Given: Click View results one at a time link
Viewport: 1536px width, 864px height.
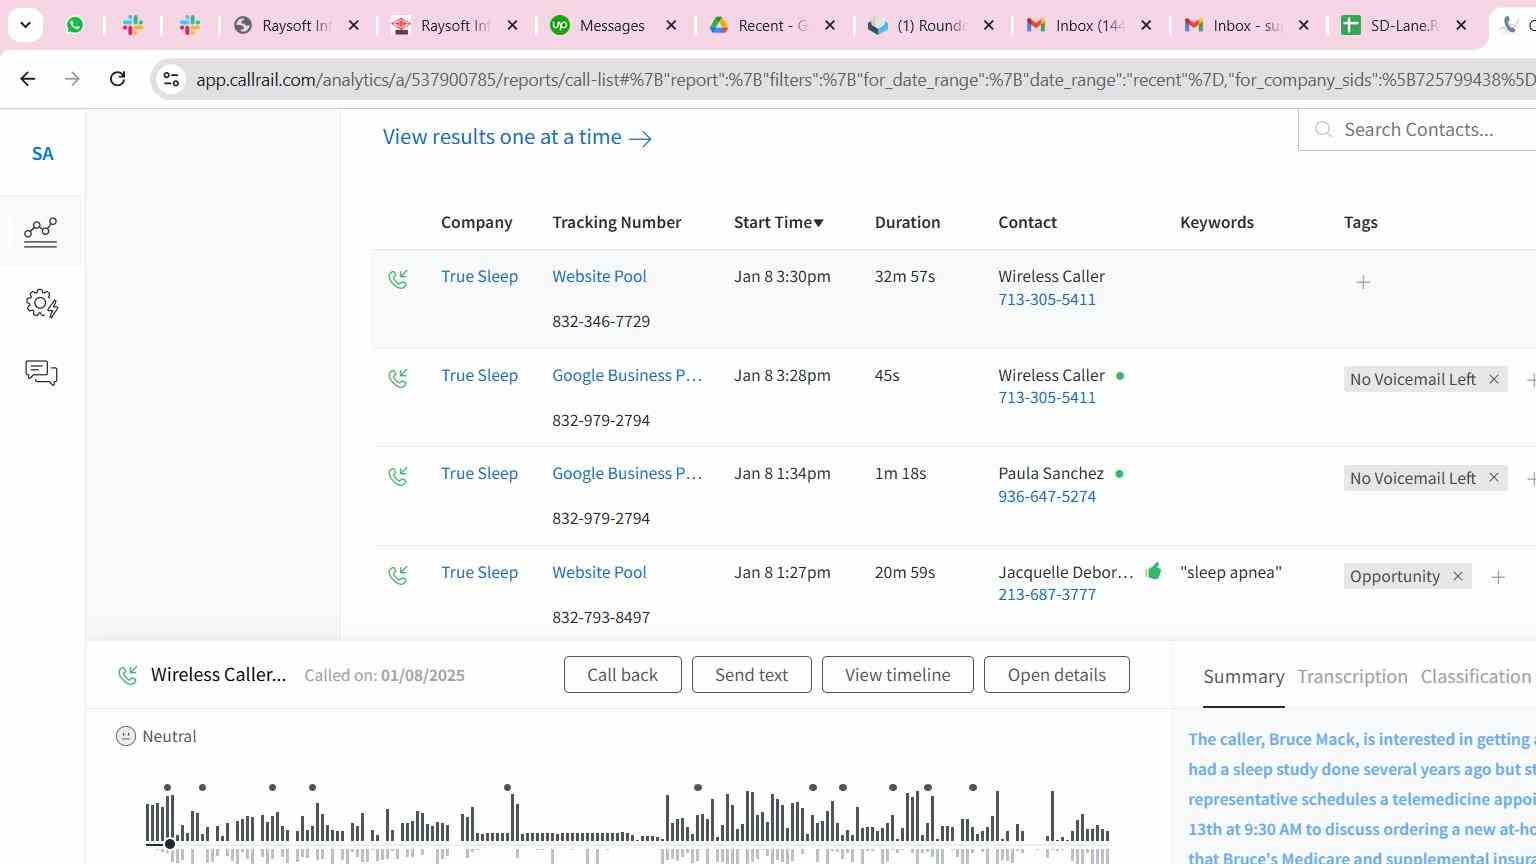Looking at the screenshot, I should (517, 137).
